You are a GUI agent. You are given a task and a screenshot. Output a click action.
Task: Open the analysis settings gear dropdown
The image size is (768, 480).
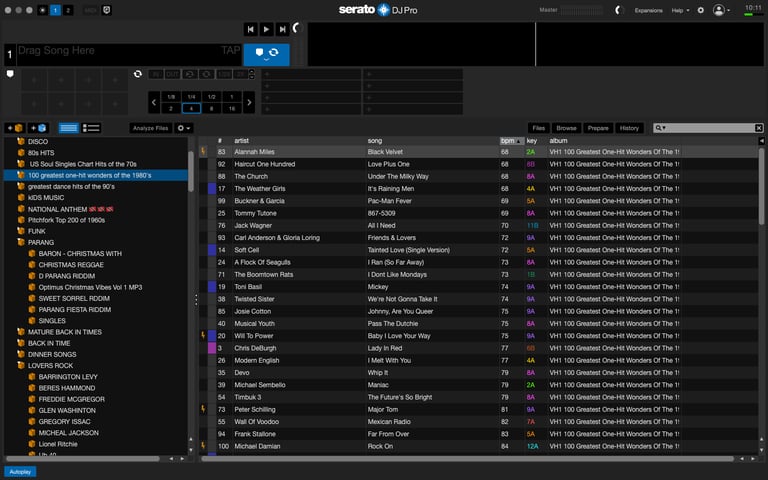[184, 128]
